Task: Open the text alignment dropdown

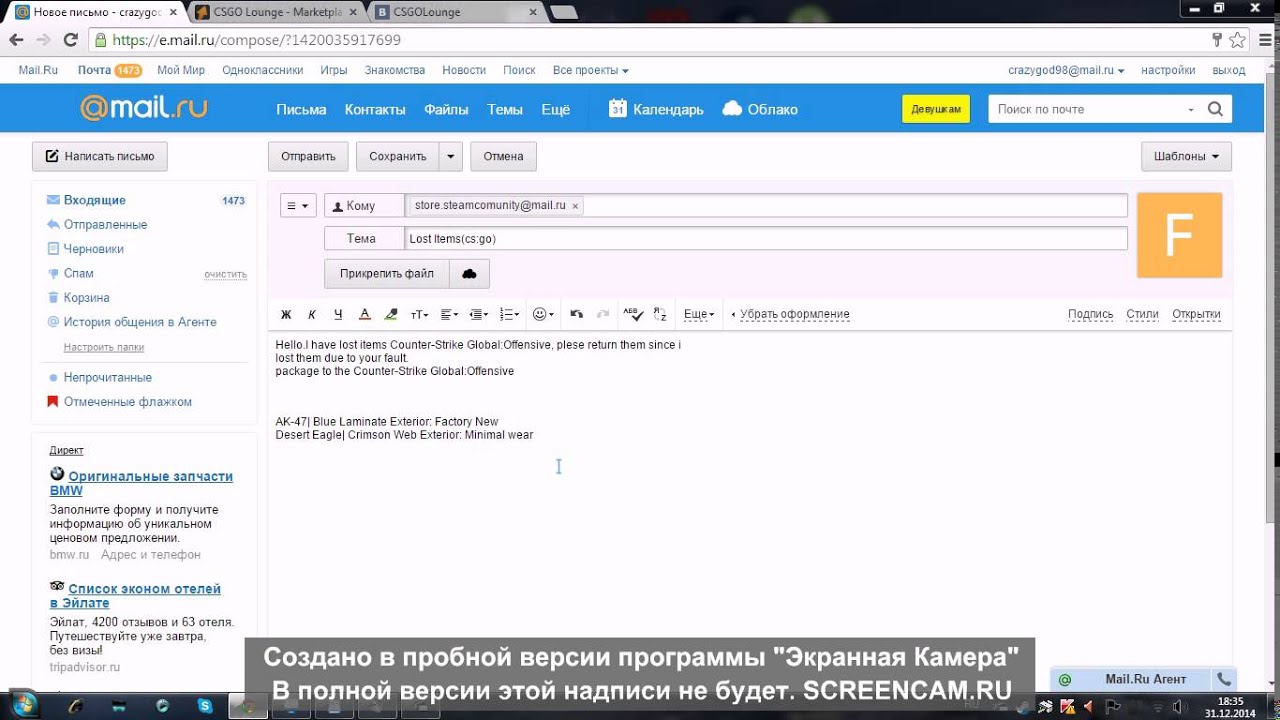Action: 449,314
